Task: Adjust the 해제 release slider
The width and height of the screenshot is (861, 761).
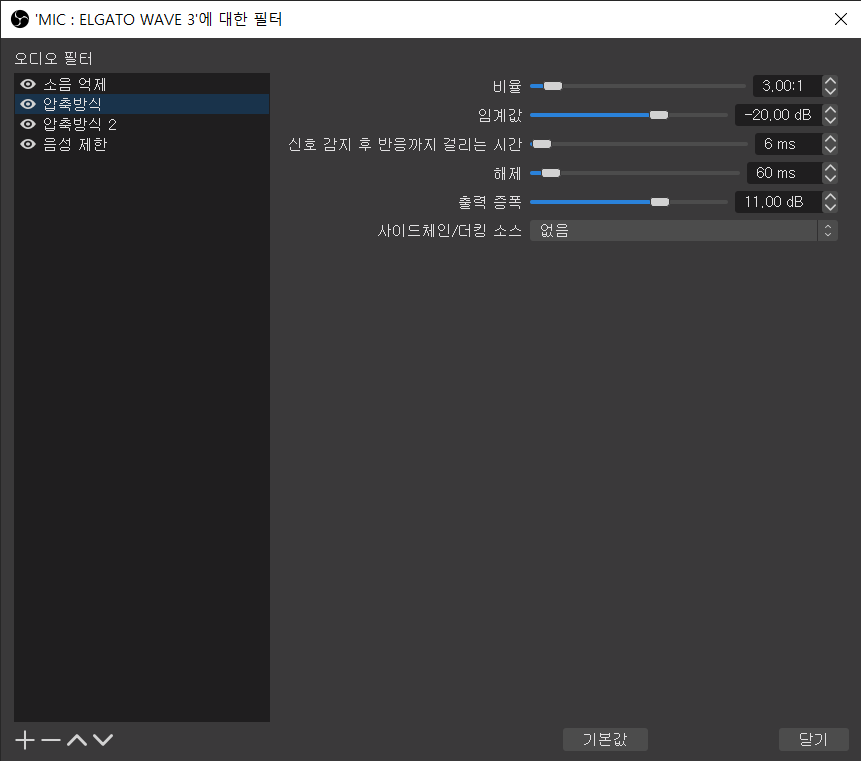Action: point(635,174)
